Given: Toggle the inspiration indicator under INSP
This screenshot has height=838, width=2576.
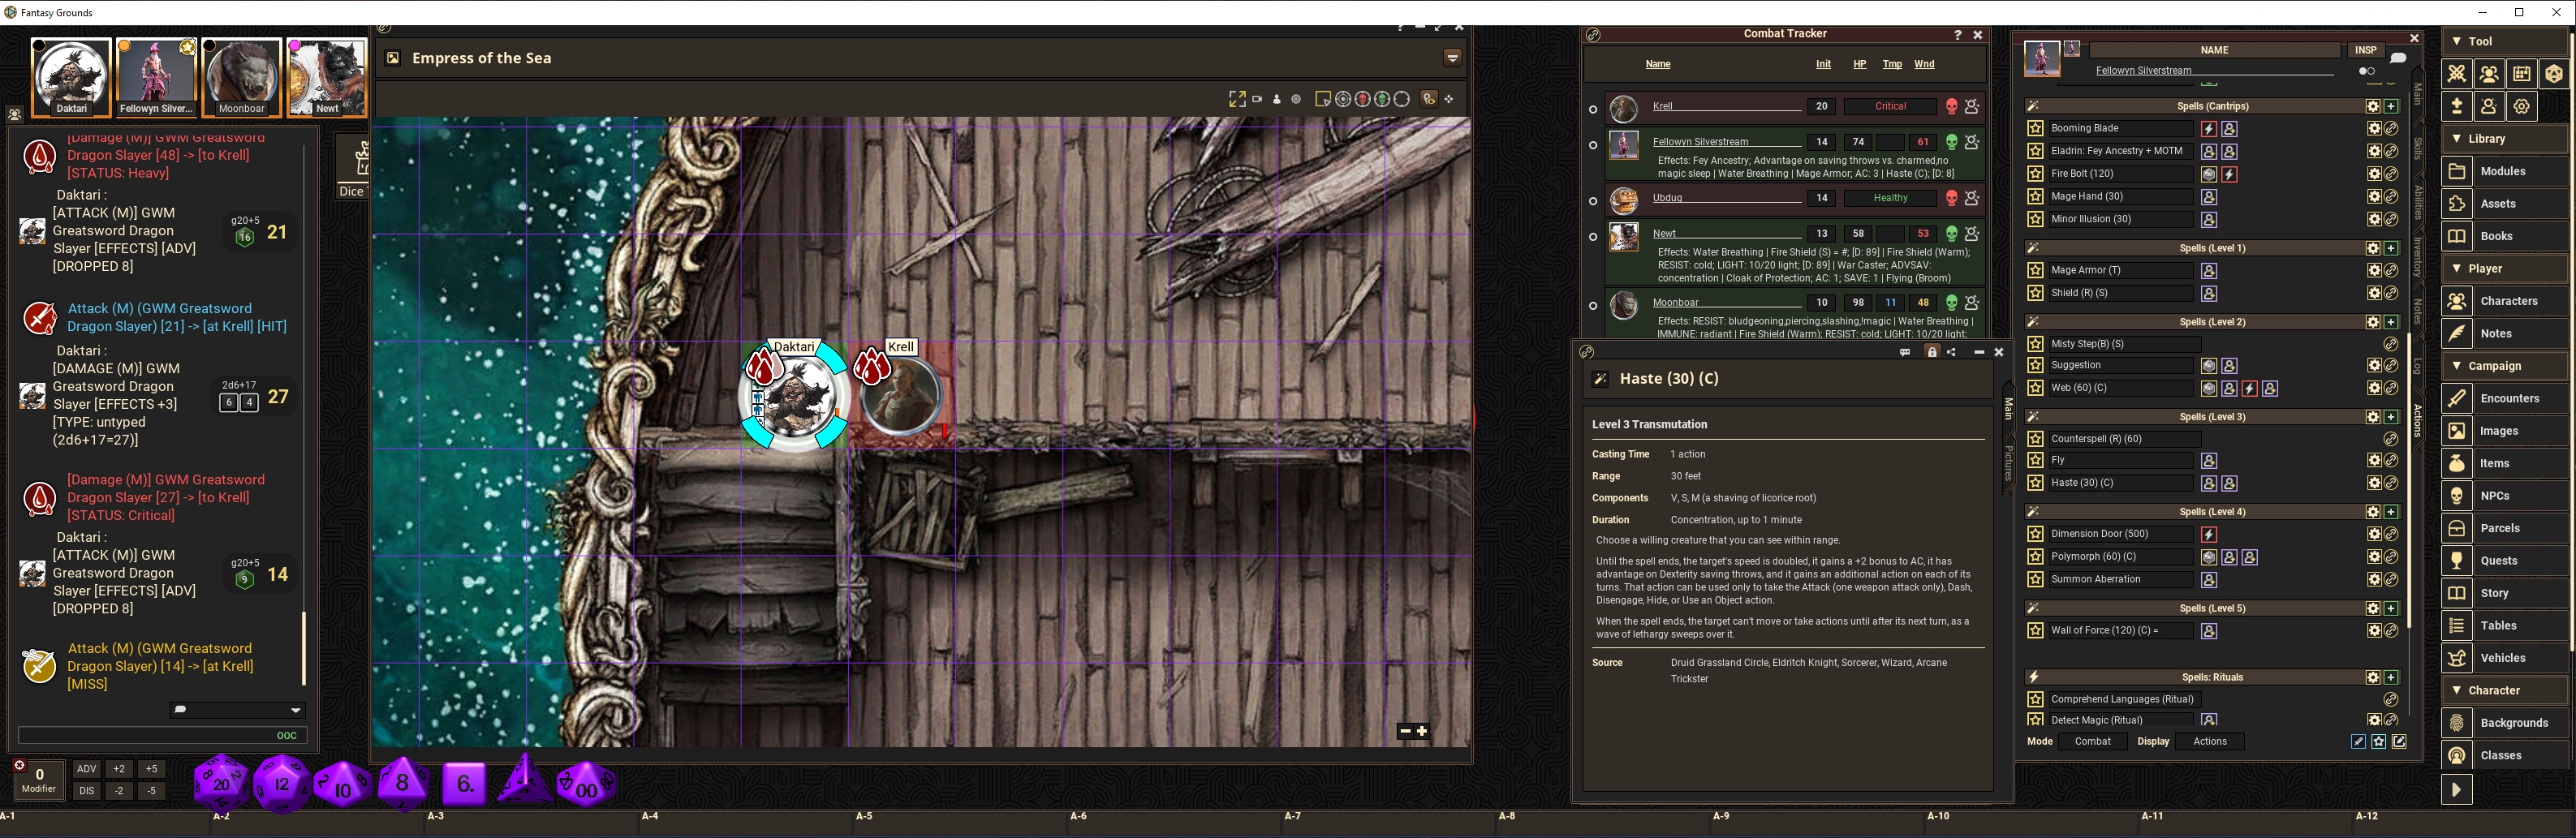Looking at the screenshot, I should click(x=2366, y=71).
